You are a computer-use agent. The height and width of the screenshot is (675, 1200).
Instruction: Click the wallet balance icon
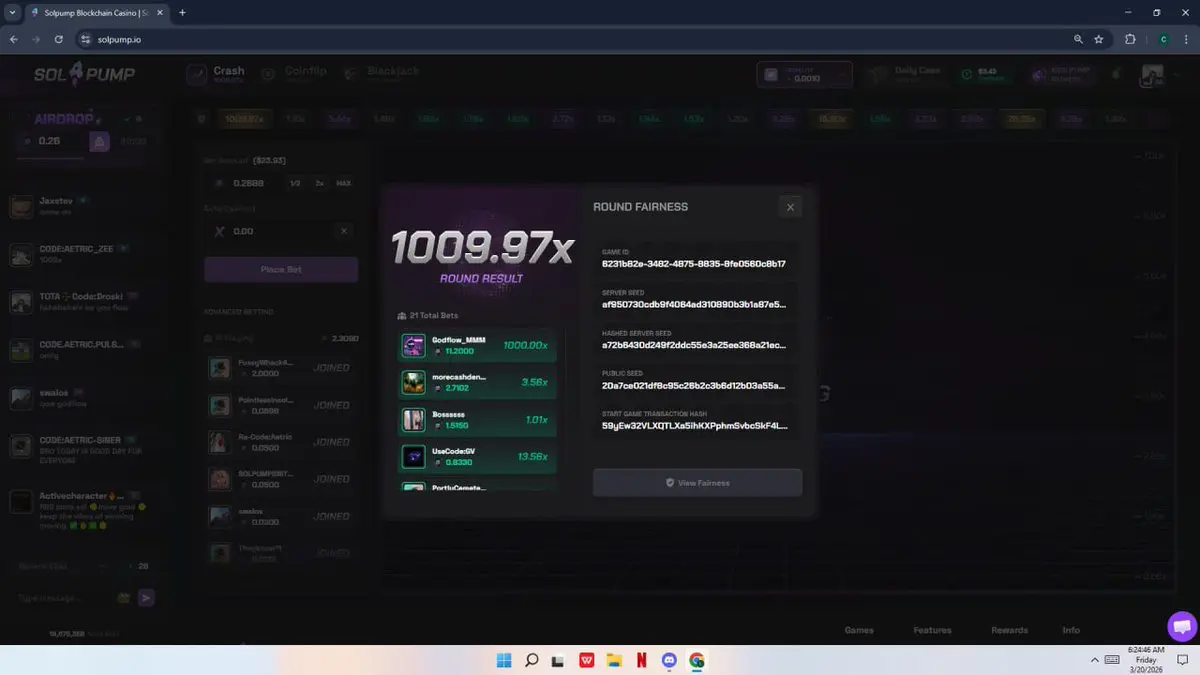771,75
